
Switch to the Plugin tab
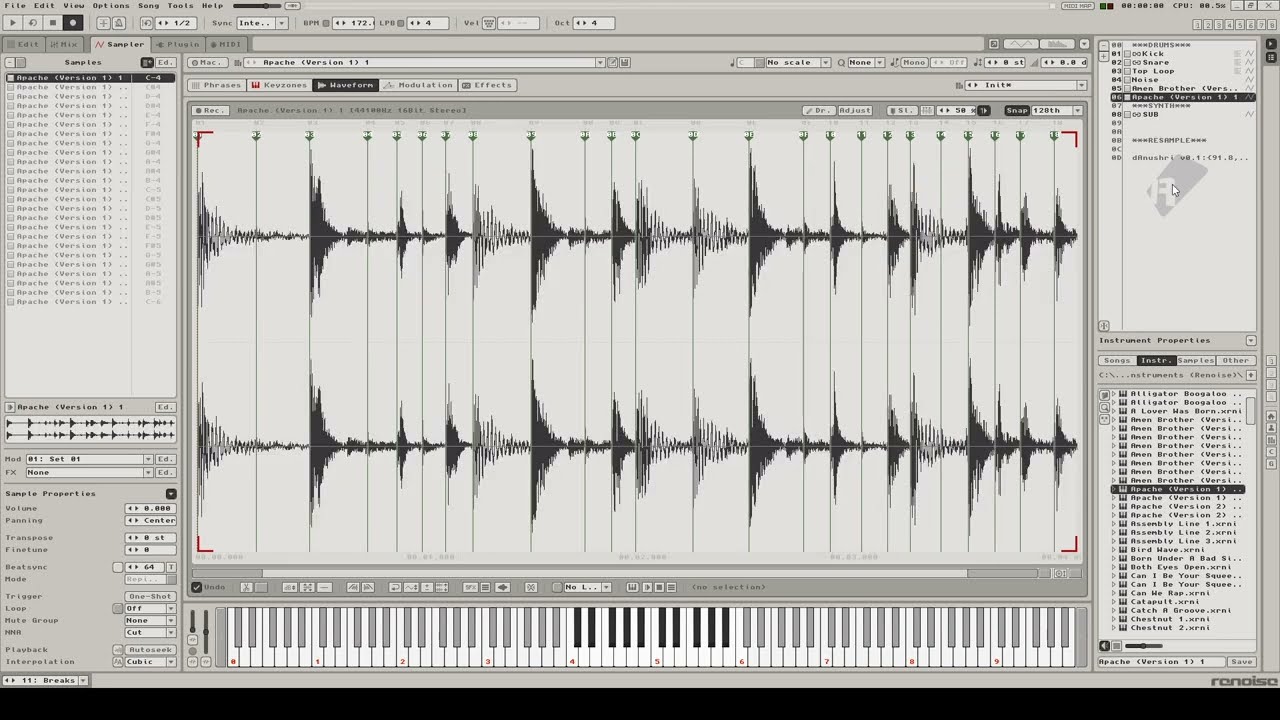[x=177, y=44]
